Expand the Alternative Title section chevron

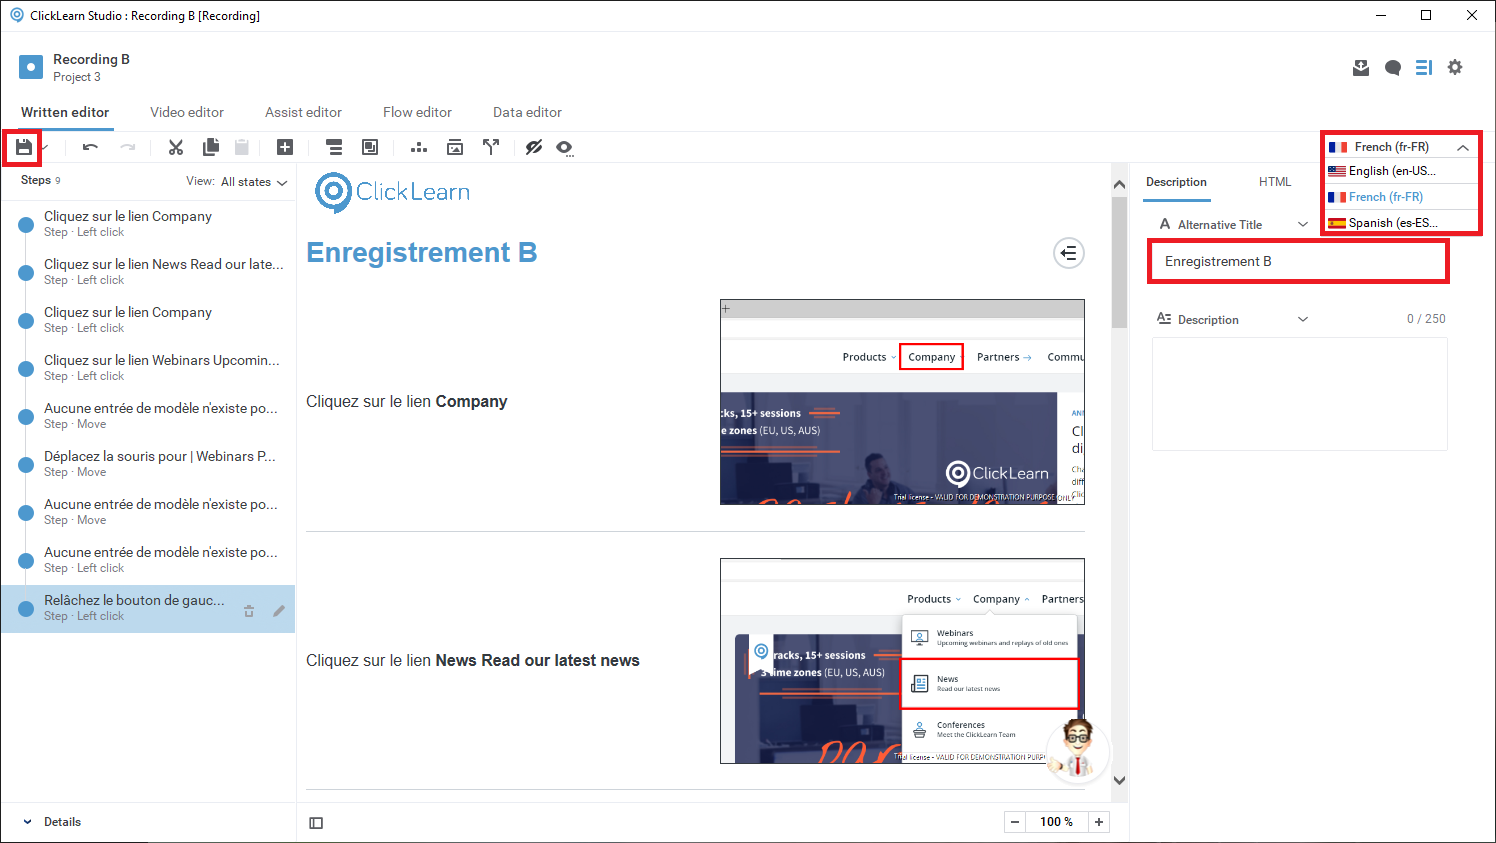1302,225
